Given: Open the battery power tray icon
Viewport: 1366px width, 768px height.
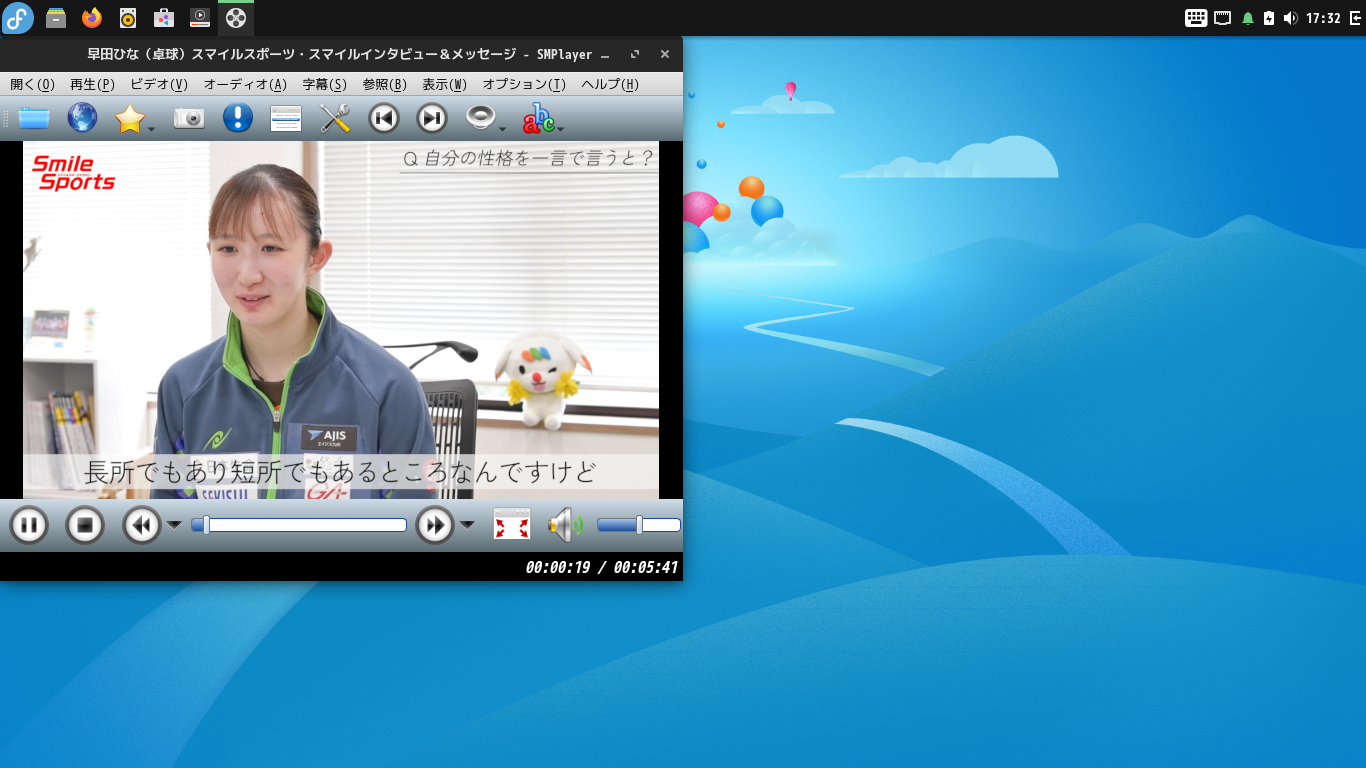Looking at the screenshot, I should 1269,18.
